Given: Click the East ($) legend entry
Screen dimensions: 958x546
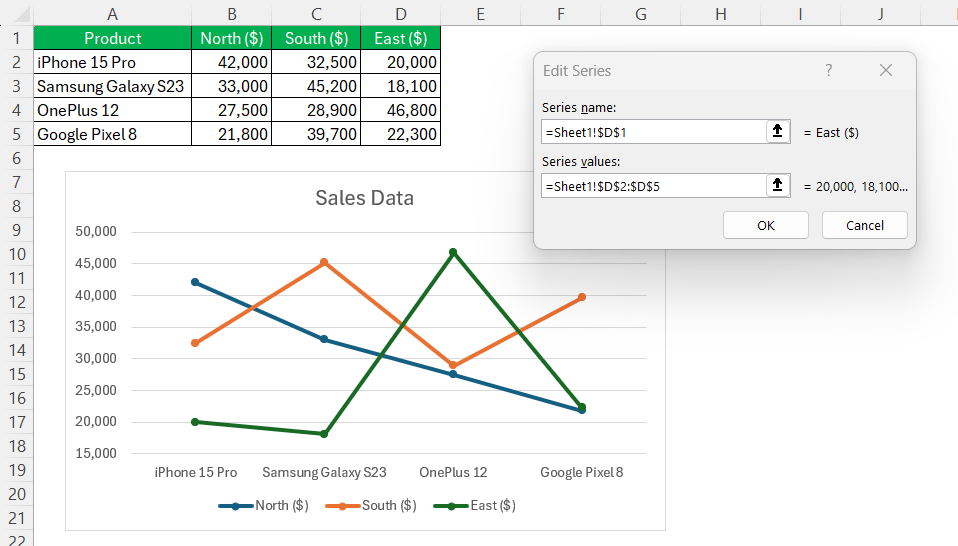Looking at the screenshot, I should pyautogui.click(x=475, y=506).
